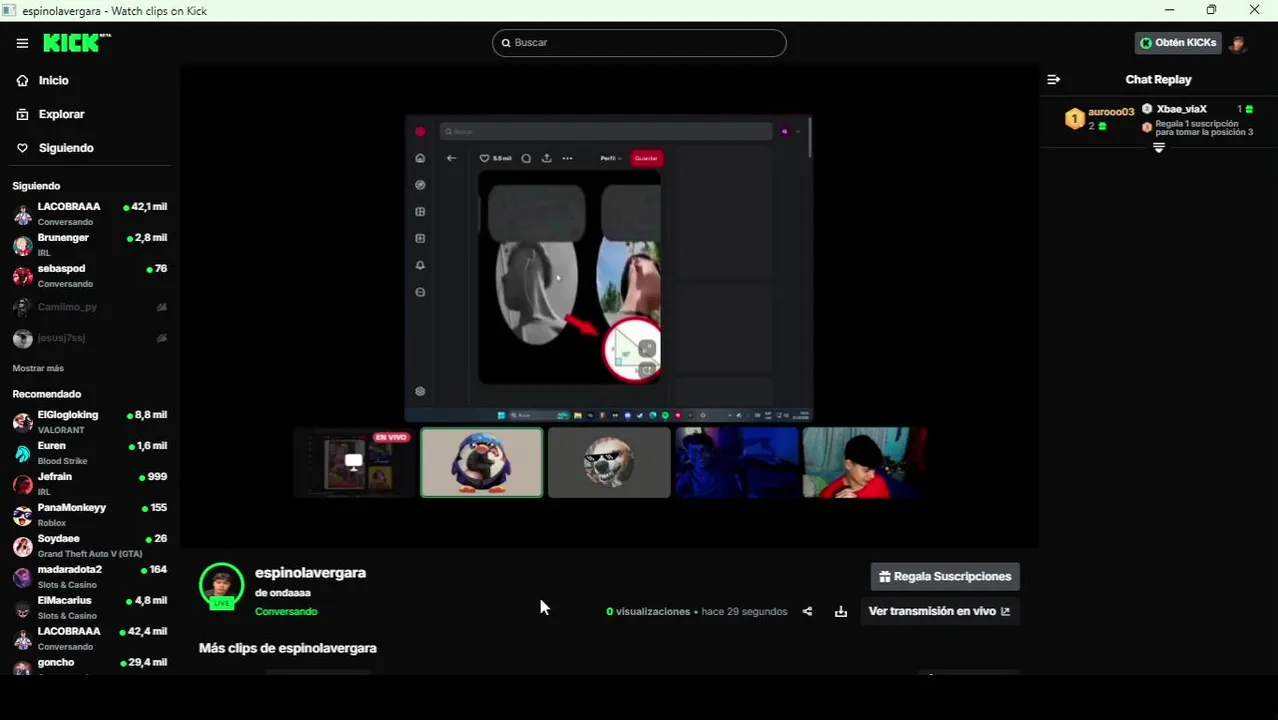The height and width of the screenshot is (720, 1278).
Task: Click Recomendado section label
Action: click(x=47, y=394)
